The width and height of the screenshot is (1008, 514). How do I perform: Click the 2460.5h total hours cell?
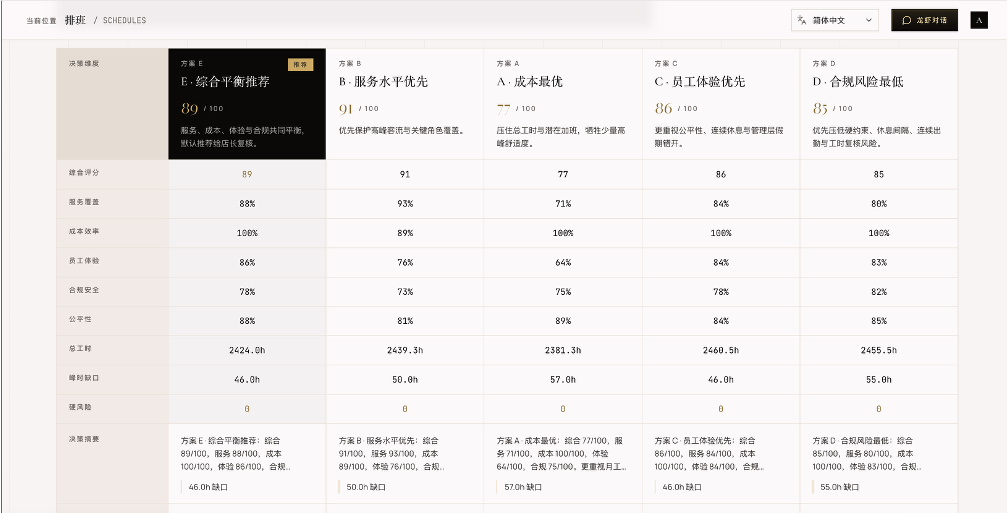coord(721,350)
